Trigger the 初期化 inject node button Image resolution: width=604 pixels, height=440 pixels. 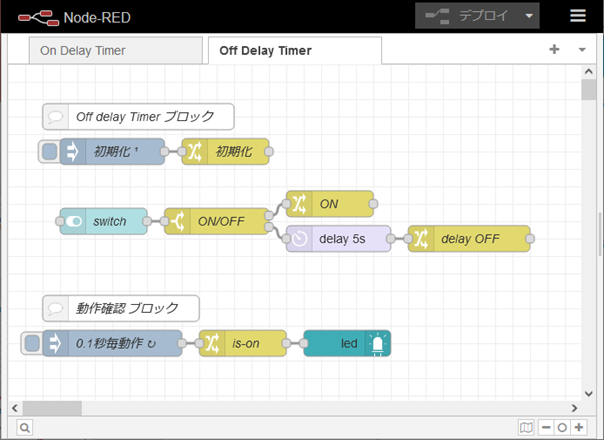coord(48,152)
